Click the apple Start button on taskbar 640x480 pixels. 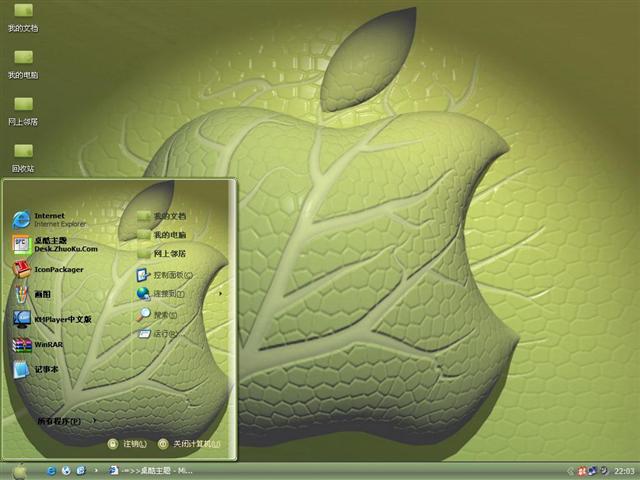coord(19,471)
